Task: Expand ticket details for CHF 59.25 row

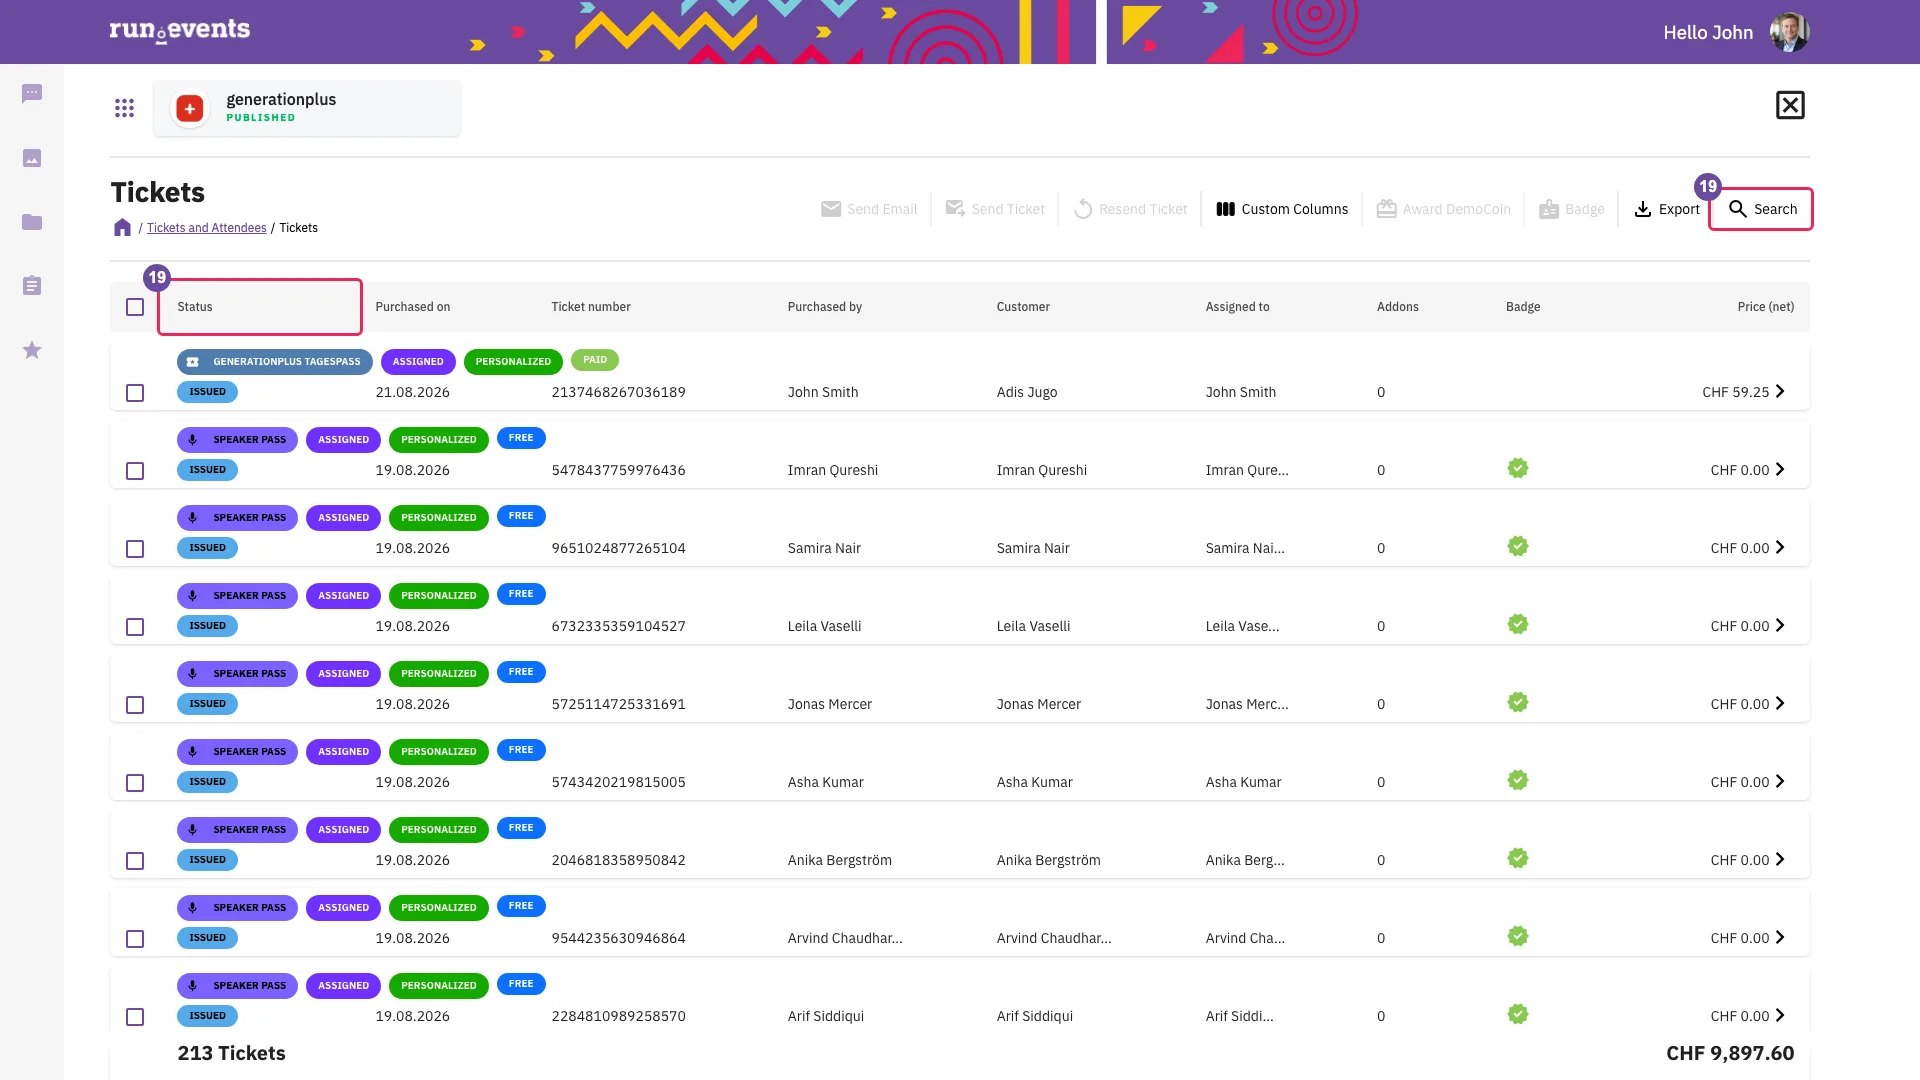Action: click(x=1780, y=392)
